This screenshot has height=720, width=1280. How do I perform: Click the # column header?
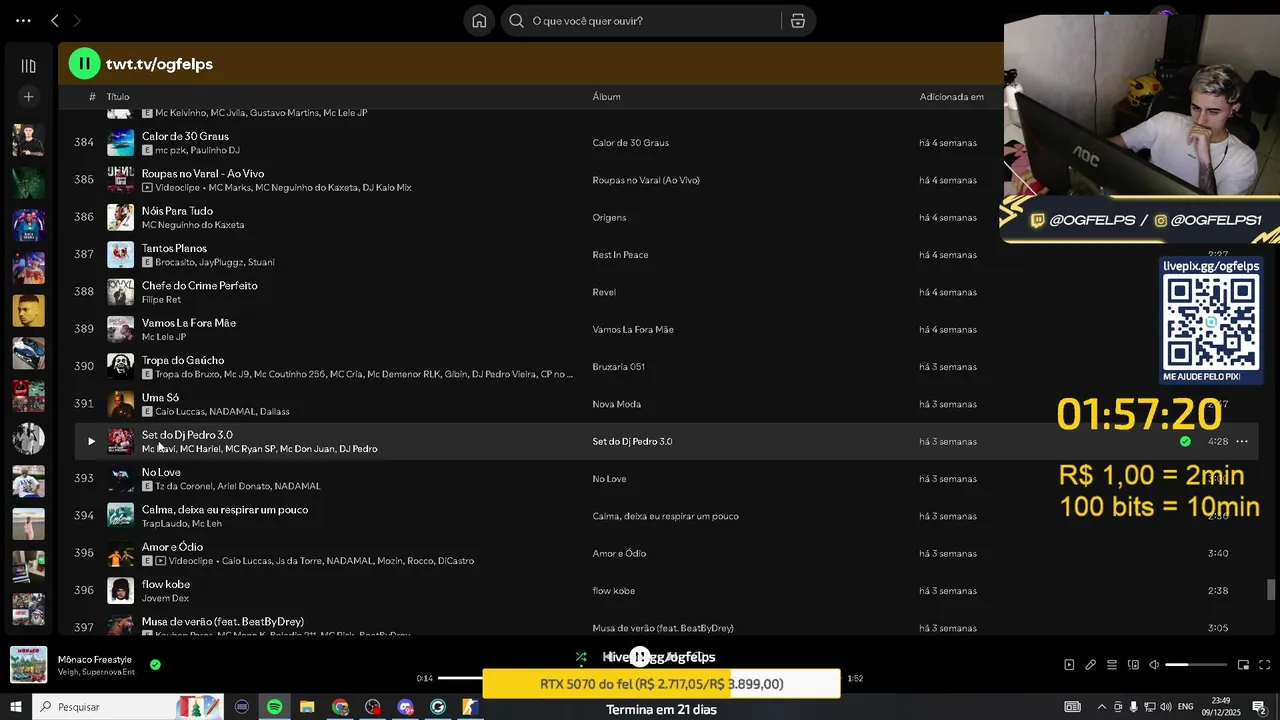[x=92, y=97]
